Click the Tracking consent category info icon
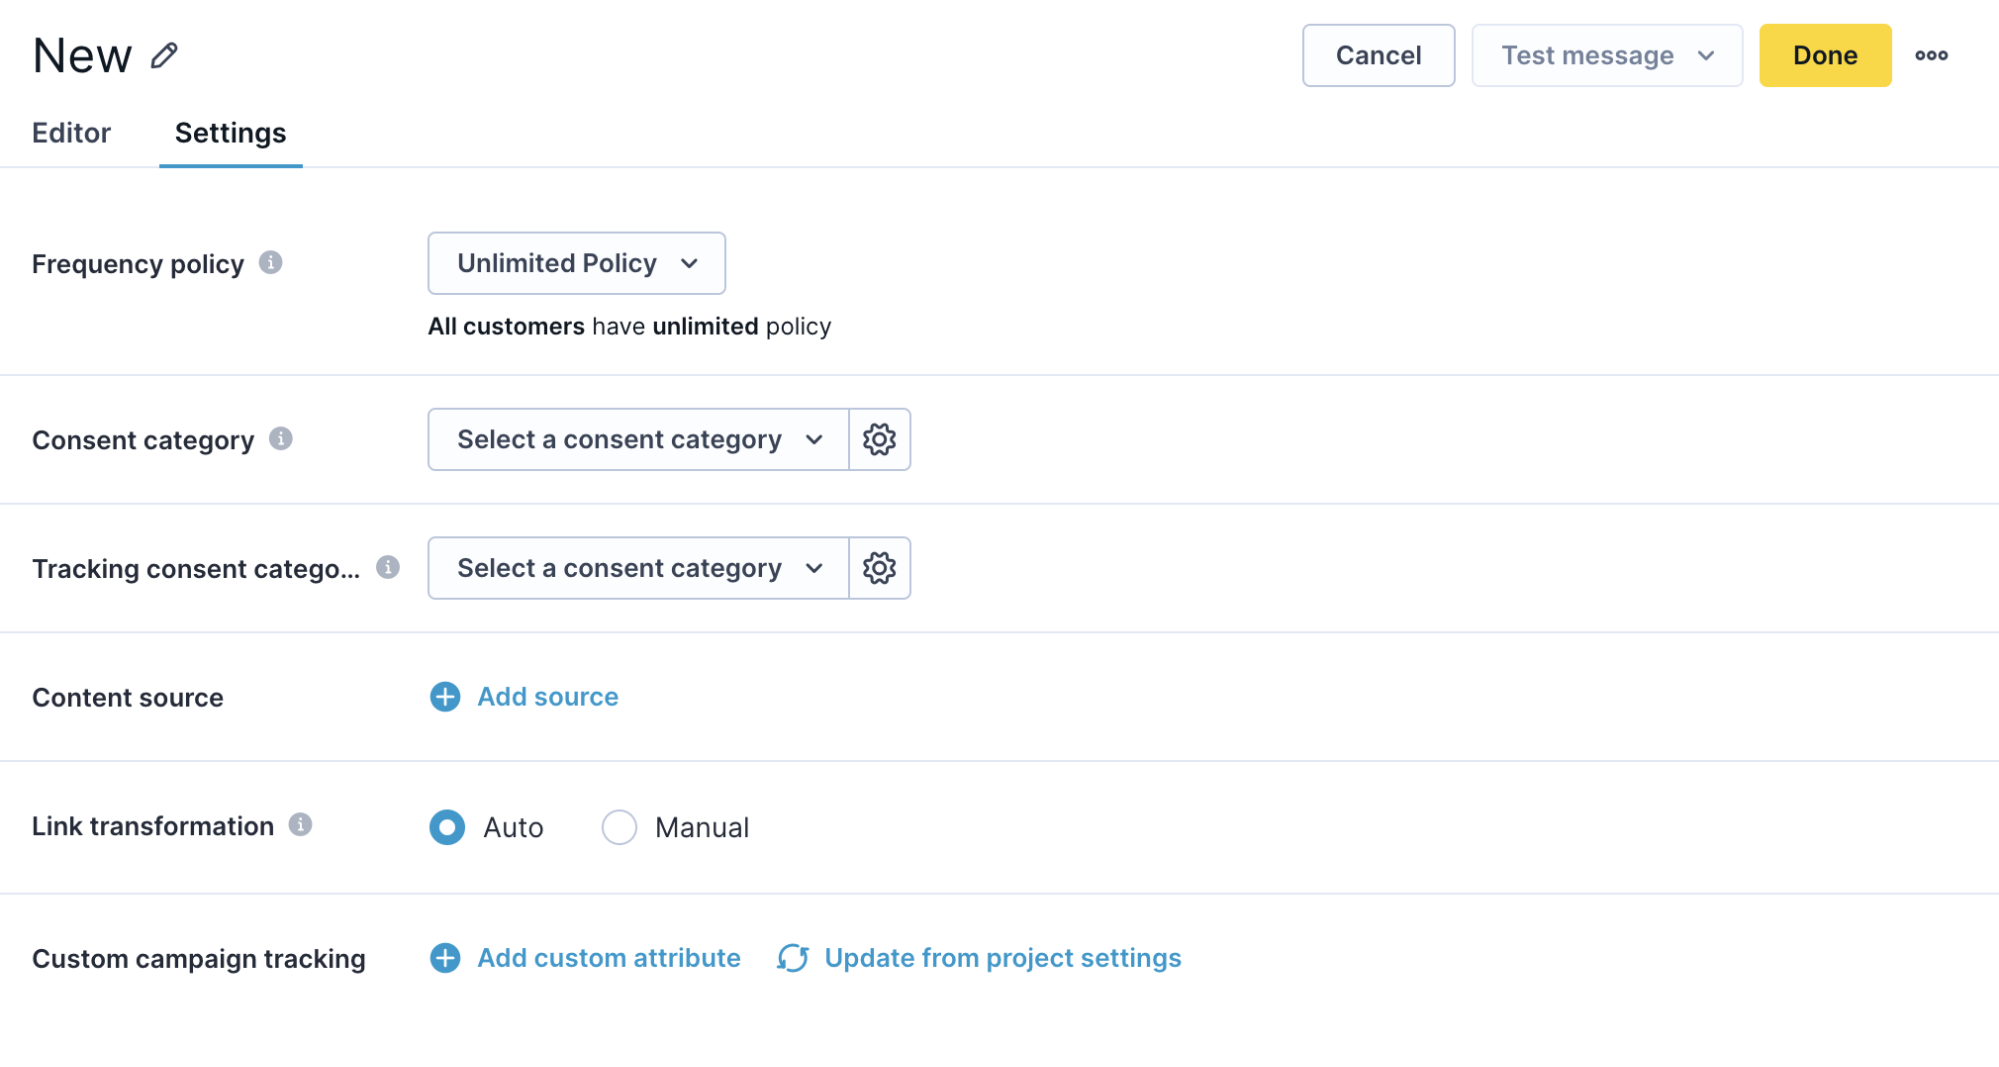 [388, 567]
